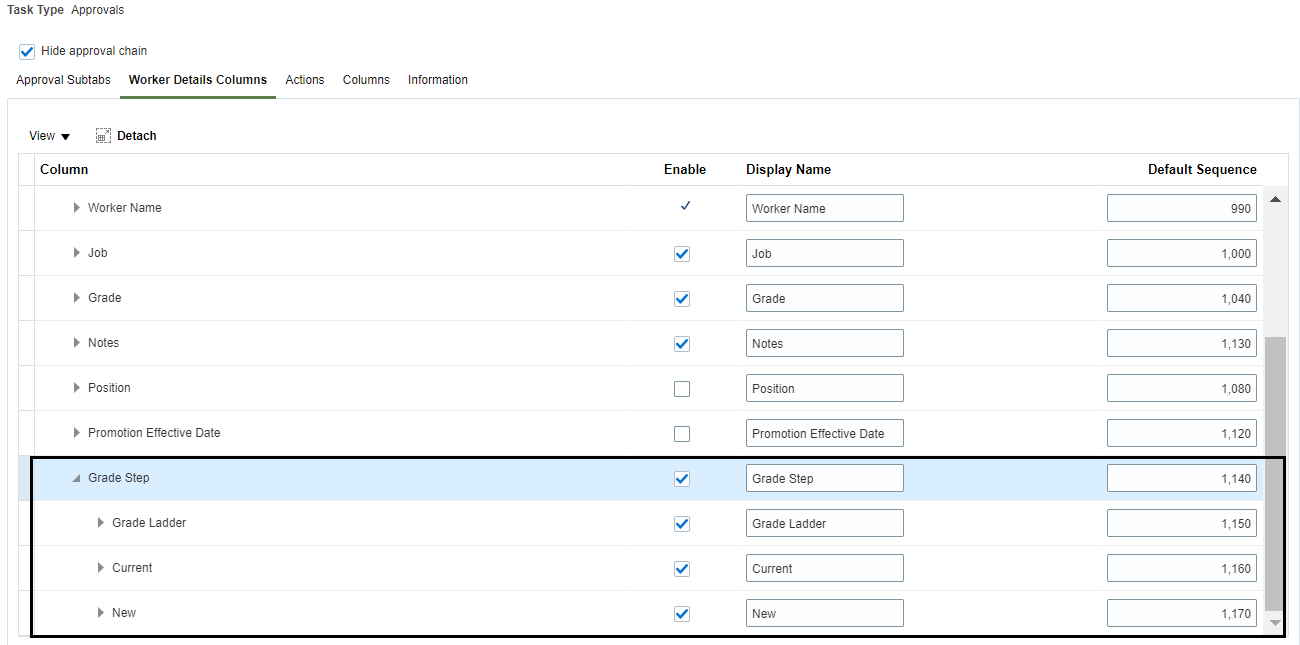The width and height of the screenshot is (1300, 645).
Task: Expand the Promotion Effective Date row
Action: tap(77, 433)
